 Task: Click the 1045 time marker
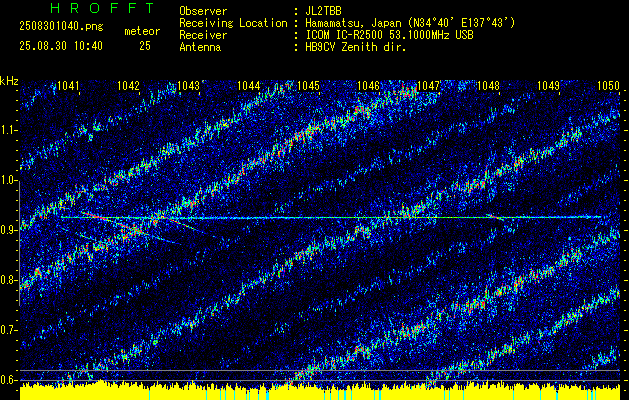(x=308, y=85)
